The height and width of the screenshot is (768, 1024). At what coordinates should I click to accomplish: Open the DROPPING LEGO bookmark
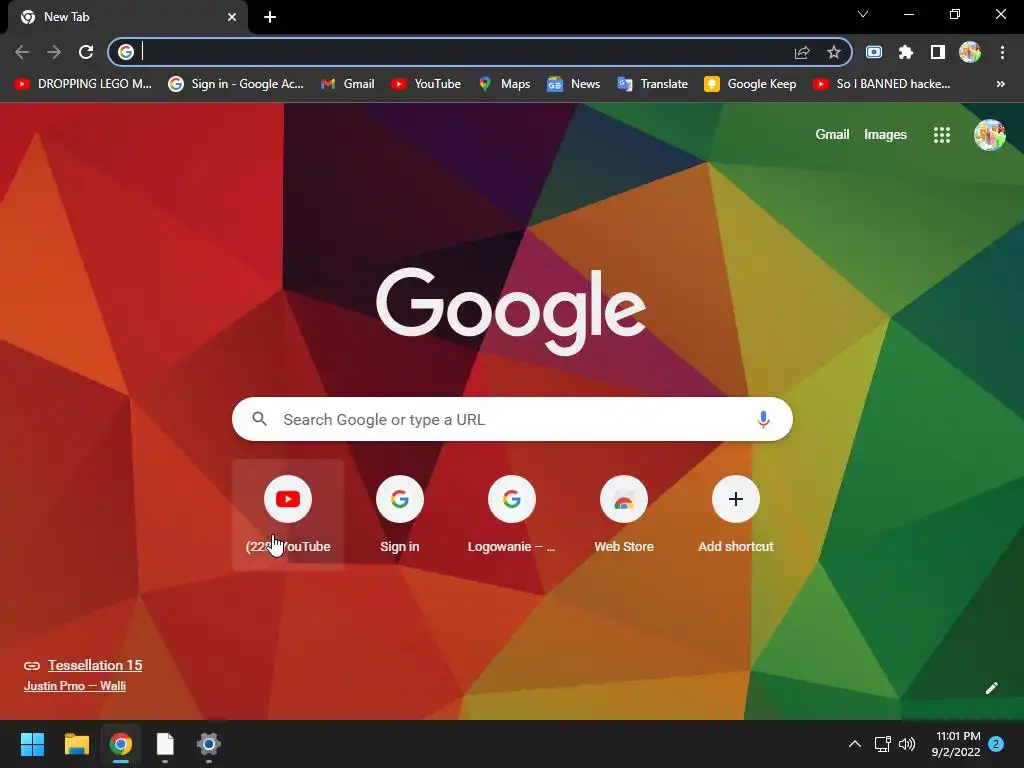pyautogui.click(x=83, y=84)
